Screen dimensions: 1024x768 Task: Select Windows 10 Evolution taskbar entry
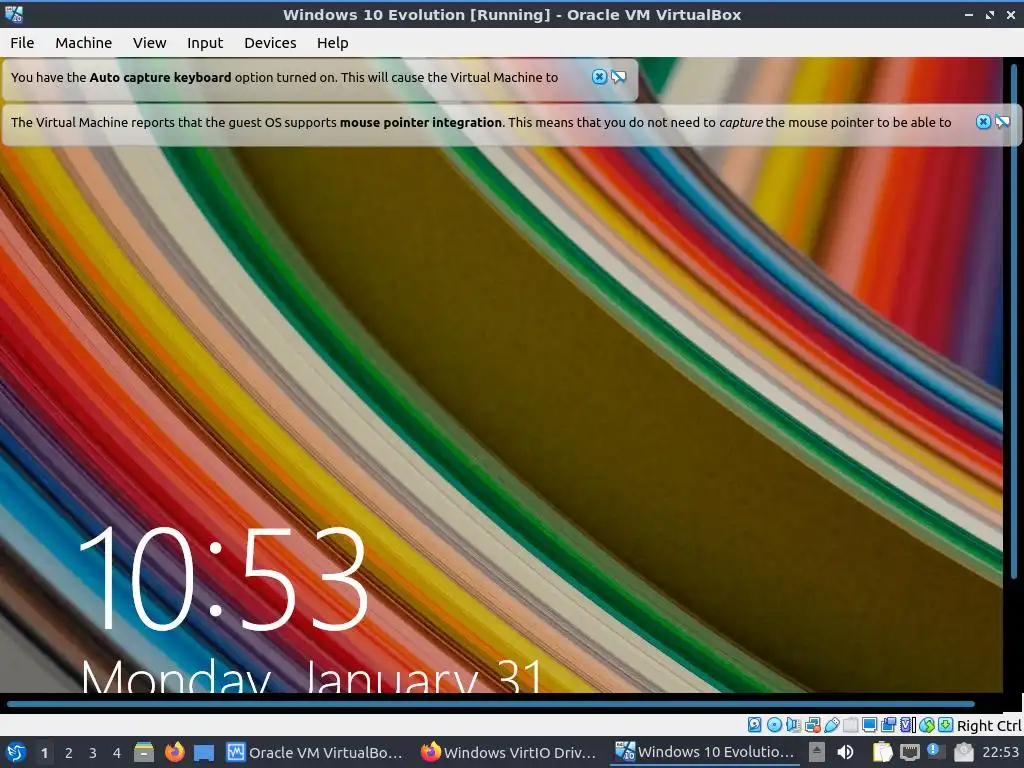click(x=705, y=752)
